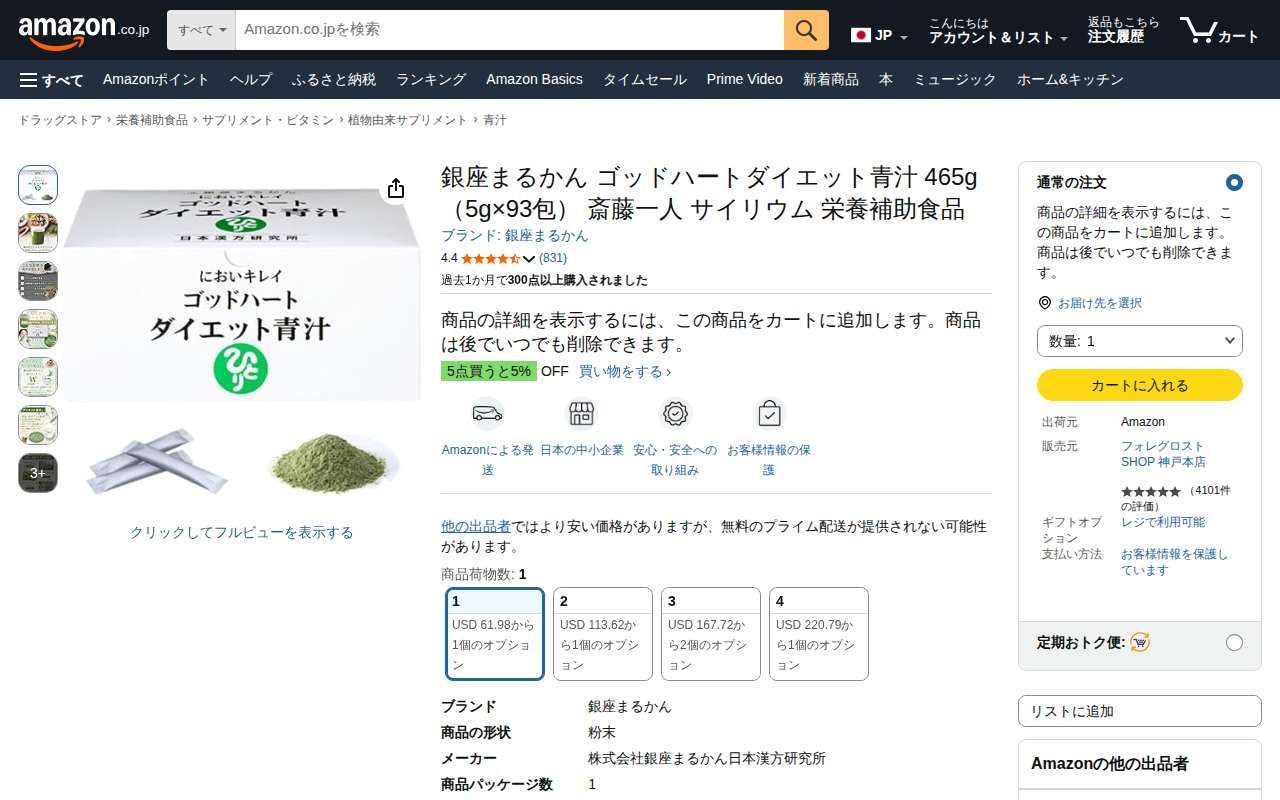Screen dimensions: 1280x800
Task: Expand the rating breakdown chevron
Action: [530, 259]
